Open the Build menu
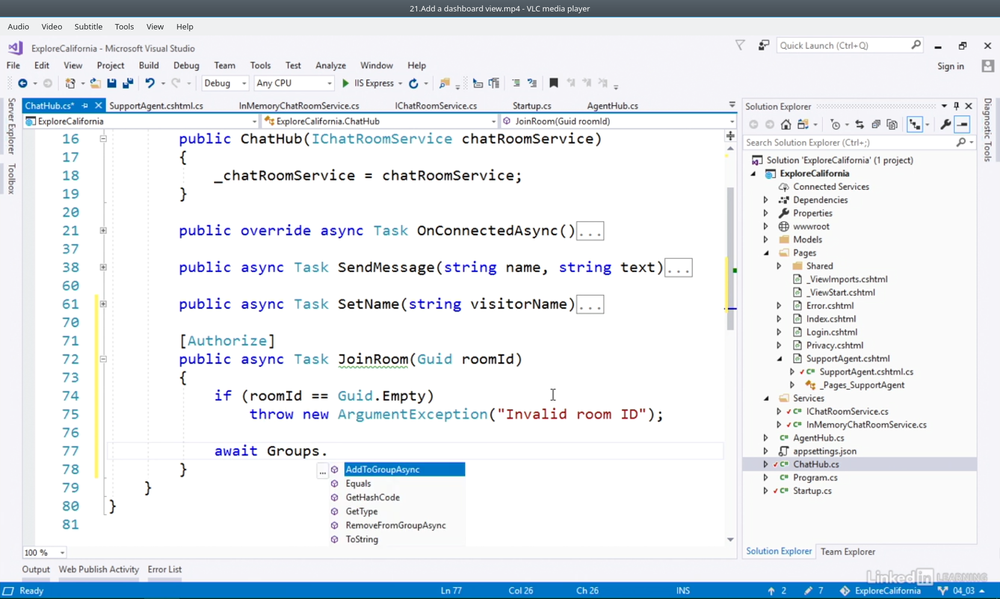 [149, 65]
